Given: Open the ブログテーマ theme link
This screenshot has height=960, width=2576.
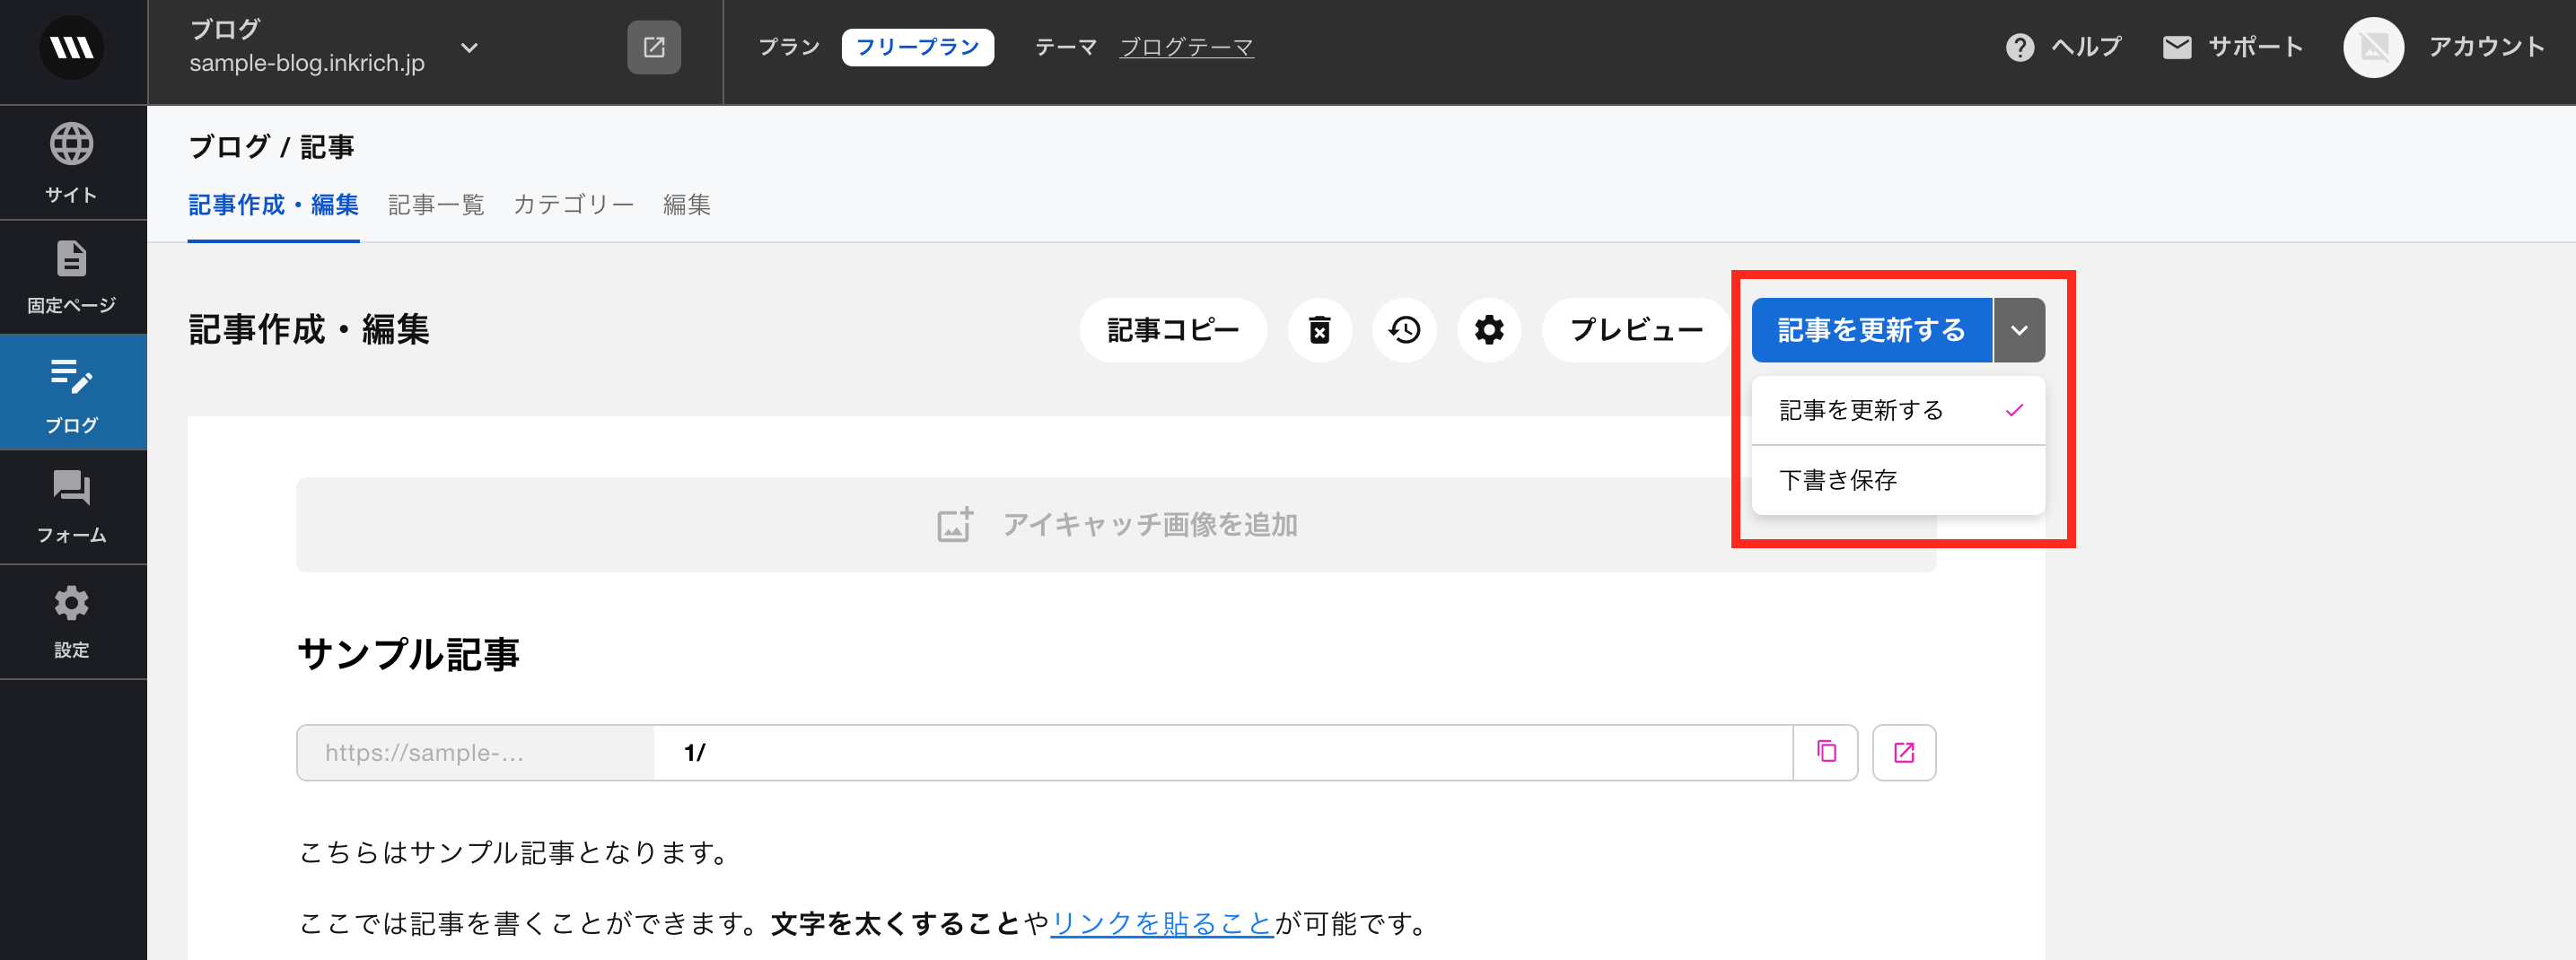Looking at the screenshot, I should (1186, 47).
